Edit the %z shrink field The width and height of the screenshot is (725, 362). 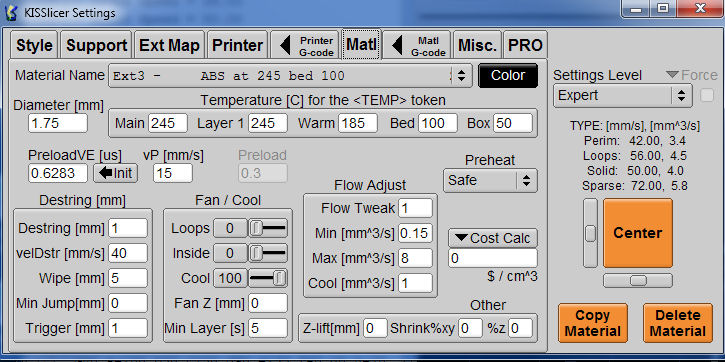[x=521, y=328]
